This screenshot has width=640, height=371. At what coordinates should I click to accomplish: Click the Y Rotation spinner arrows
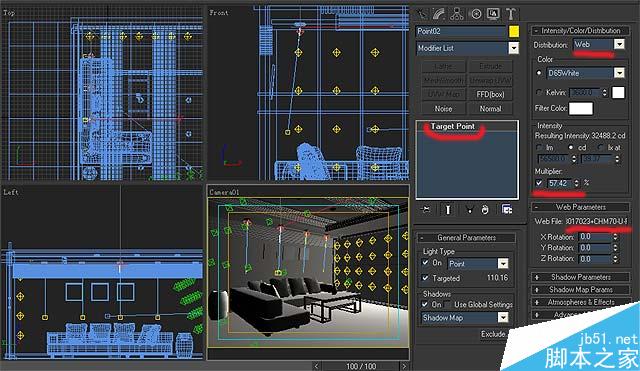616,248
